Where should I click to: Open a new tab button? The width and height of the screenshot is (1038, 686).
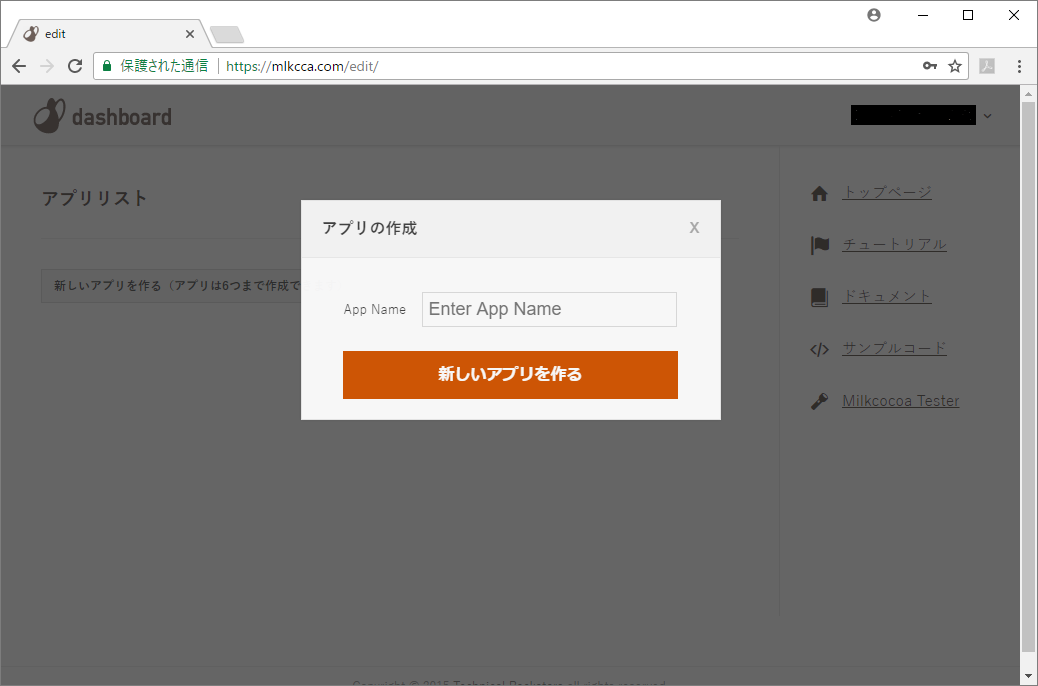[226, 34]
